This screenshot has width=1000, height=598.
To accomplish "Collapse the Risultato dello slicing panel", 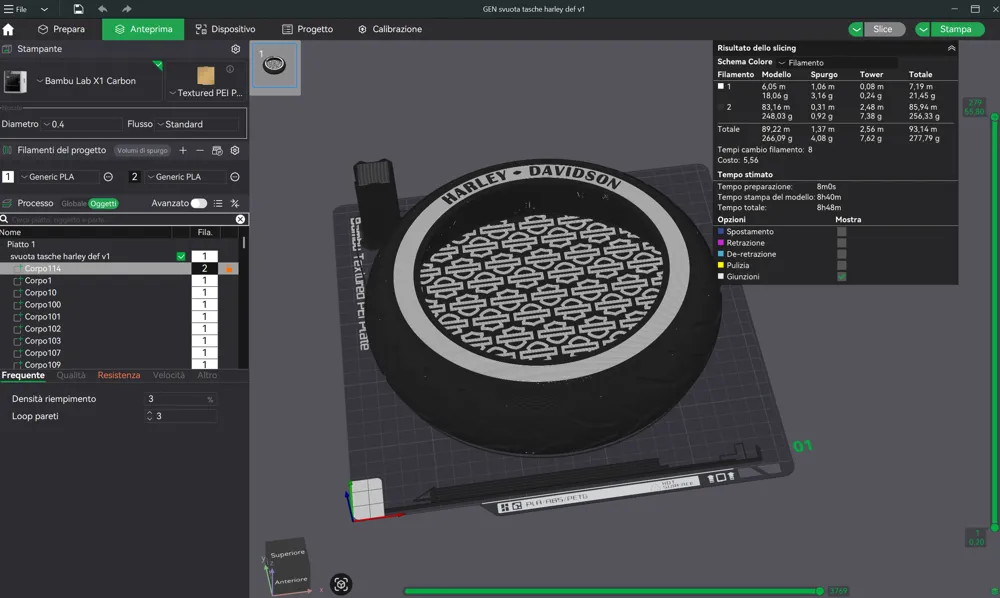I will (x=951, y=48).
